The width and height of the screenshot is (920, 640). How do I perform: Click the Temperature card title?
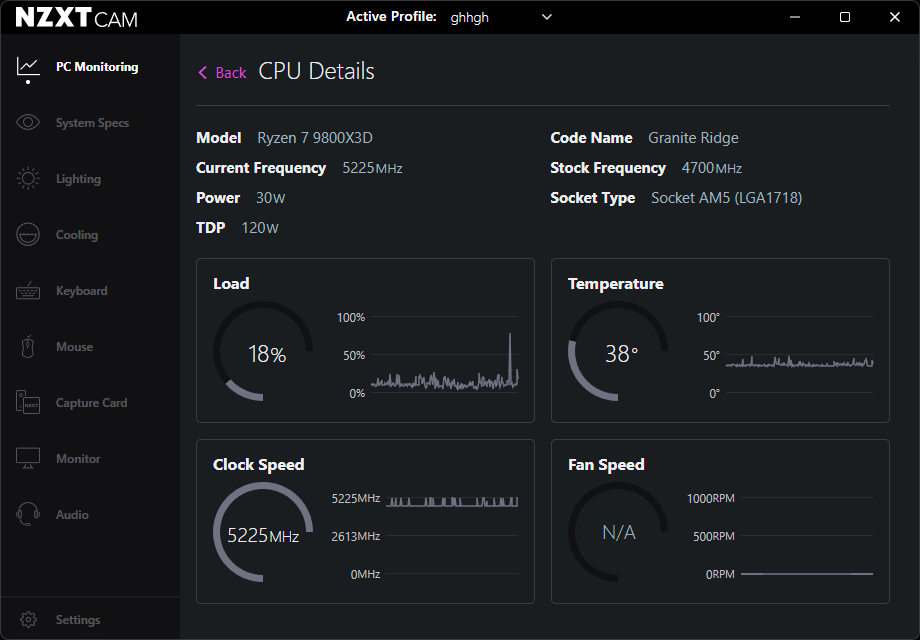tap(615, 284)
